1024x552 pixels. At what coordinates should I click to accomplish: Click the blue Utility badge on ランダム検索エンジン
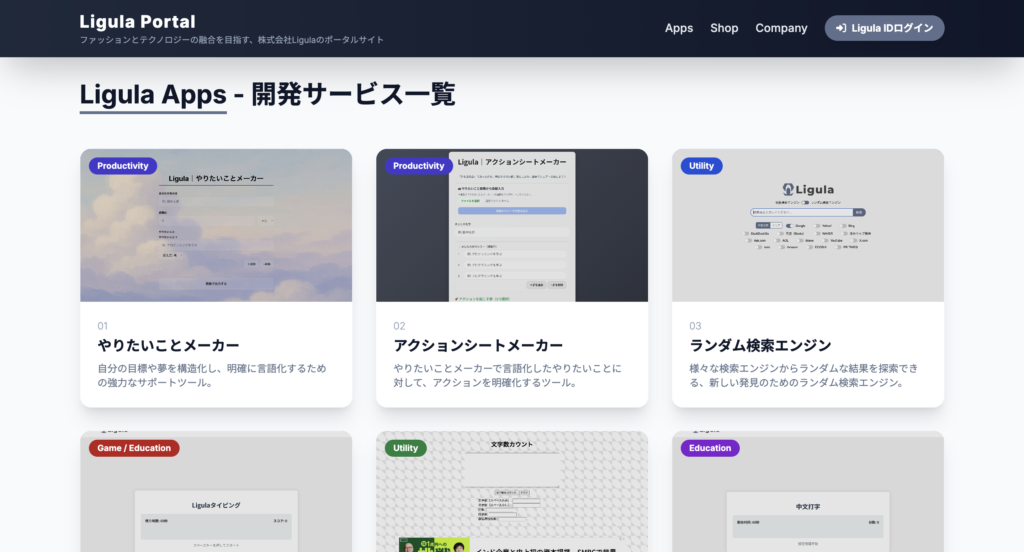701,166
